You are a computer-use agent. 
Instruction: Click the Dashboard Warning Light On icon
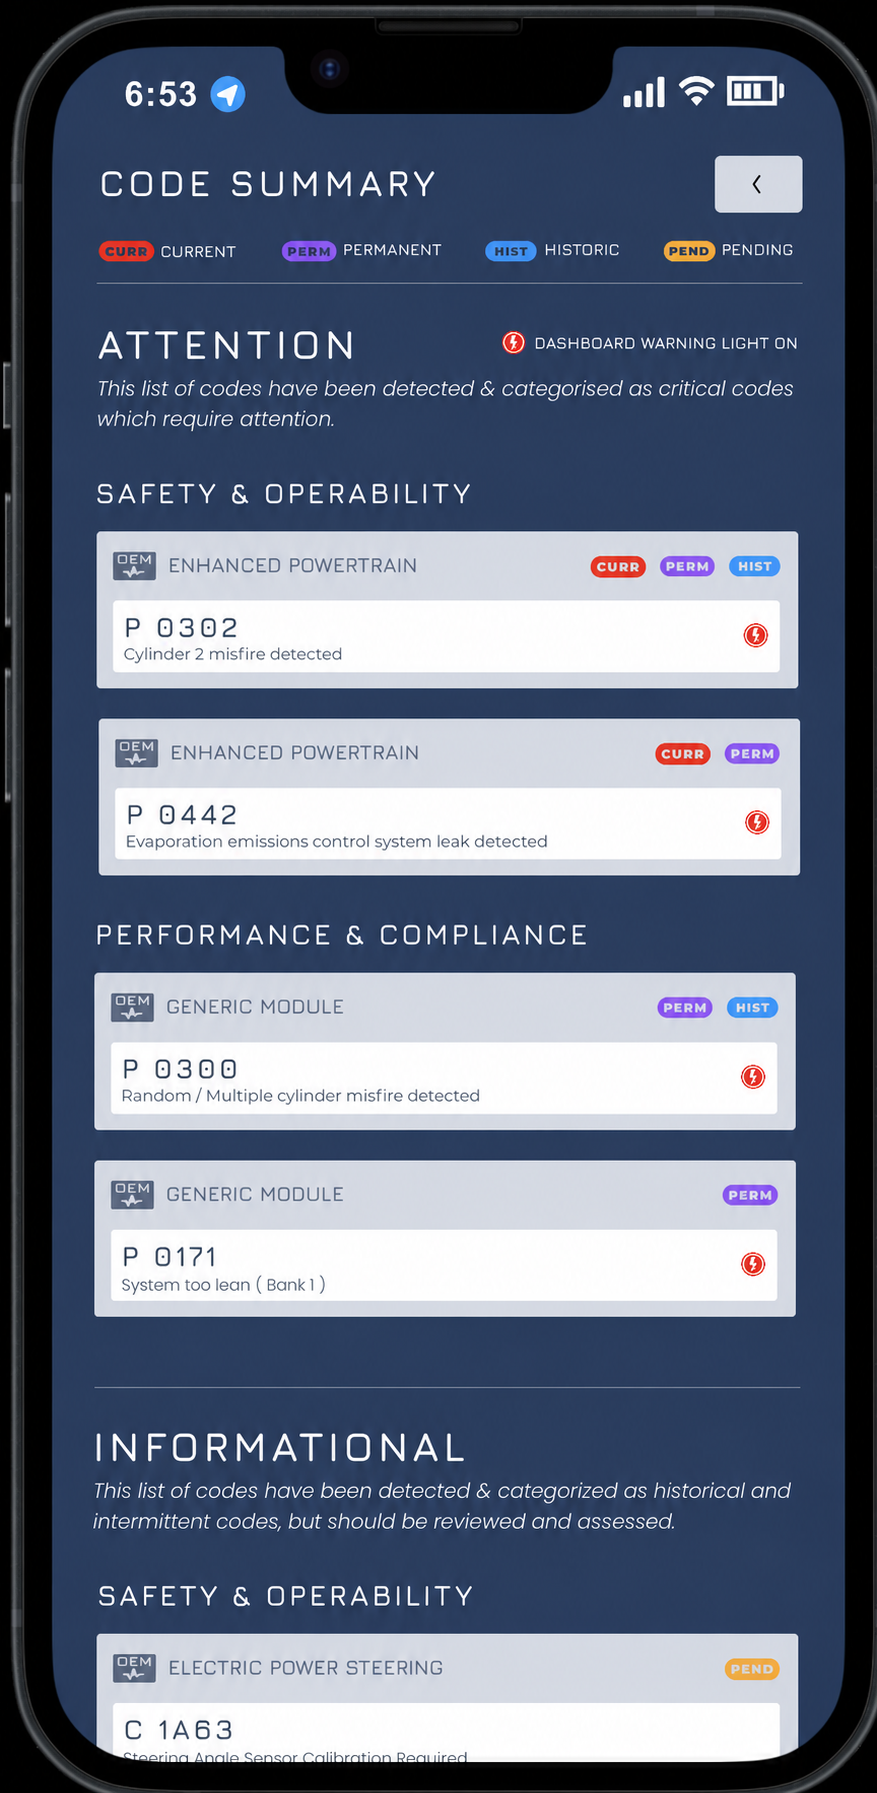513,343
